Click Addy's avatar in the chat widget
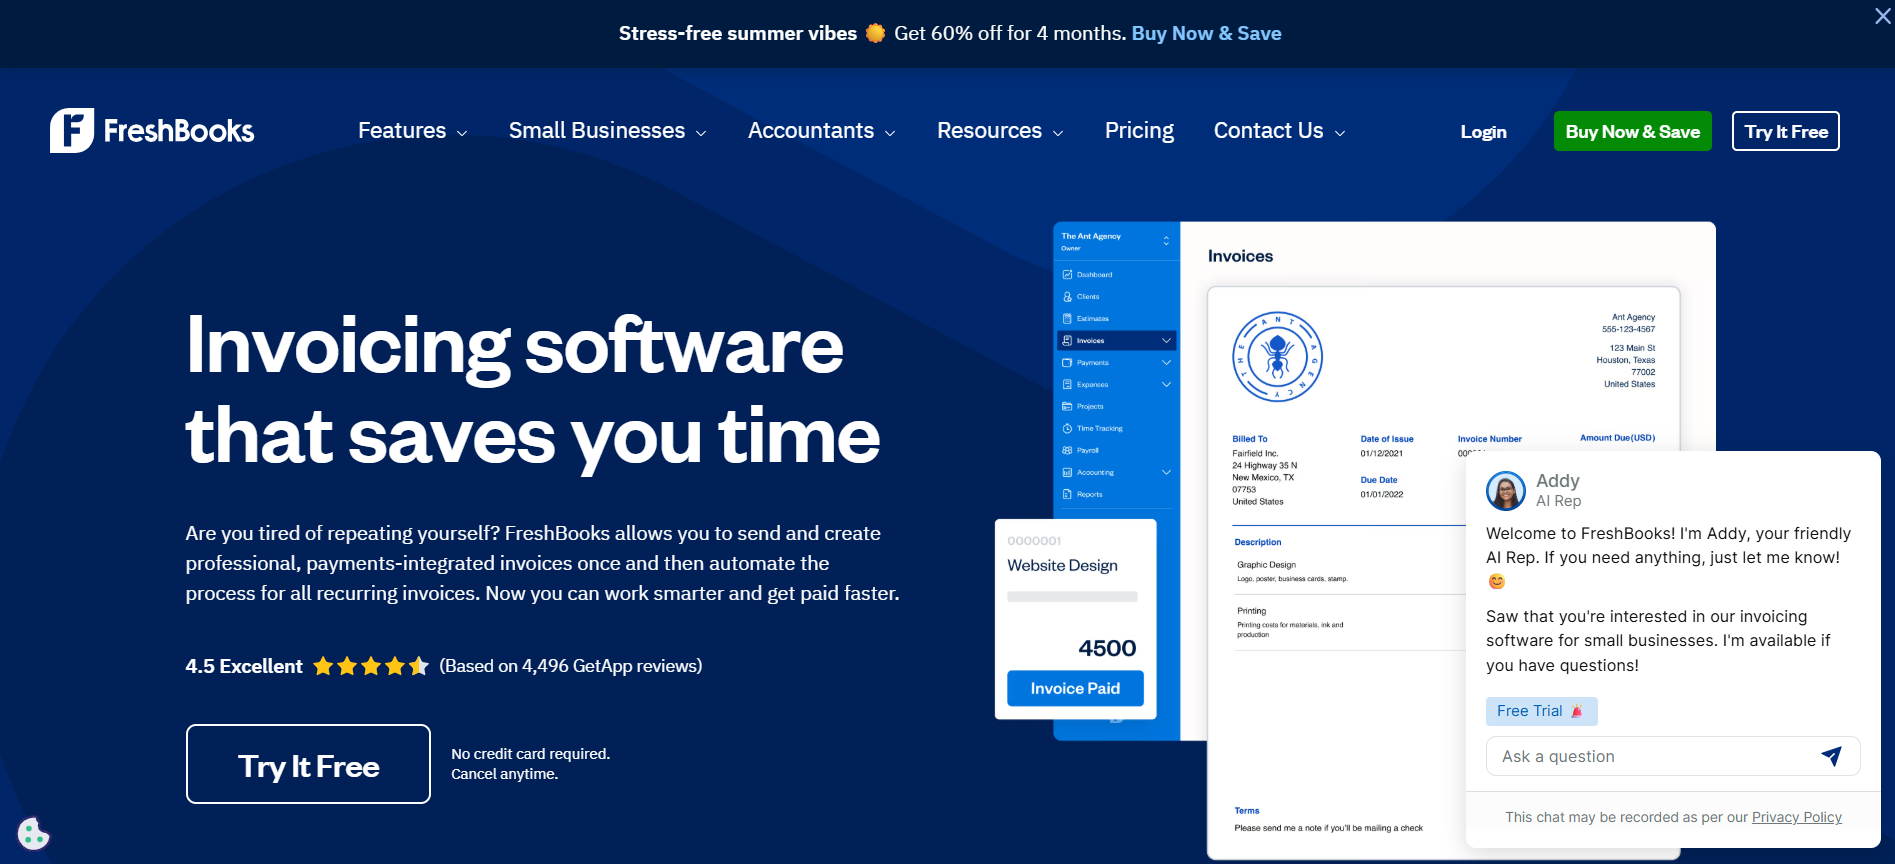The image size is (1895, 864). [x=1506, y=491]
